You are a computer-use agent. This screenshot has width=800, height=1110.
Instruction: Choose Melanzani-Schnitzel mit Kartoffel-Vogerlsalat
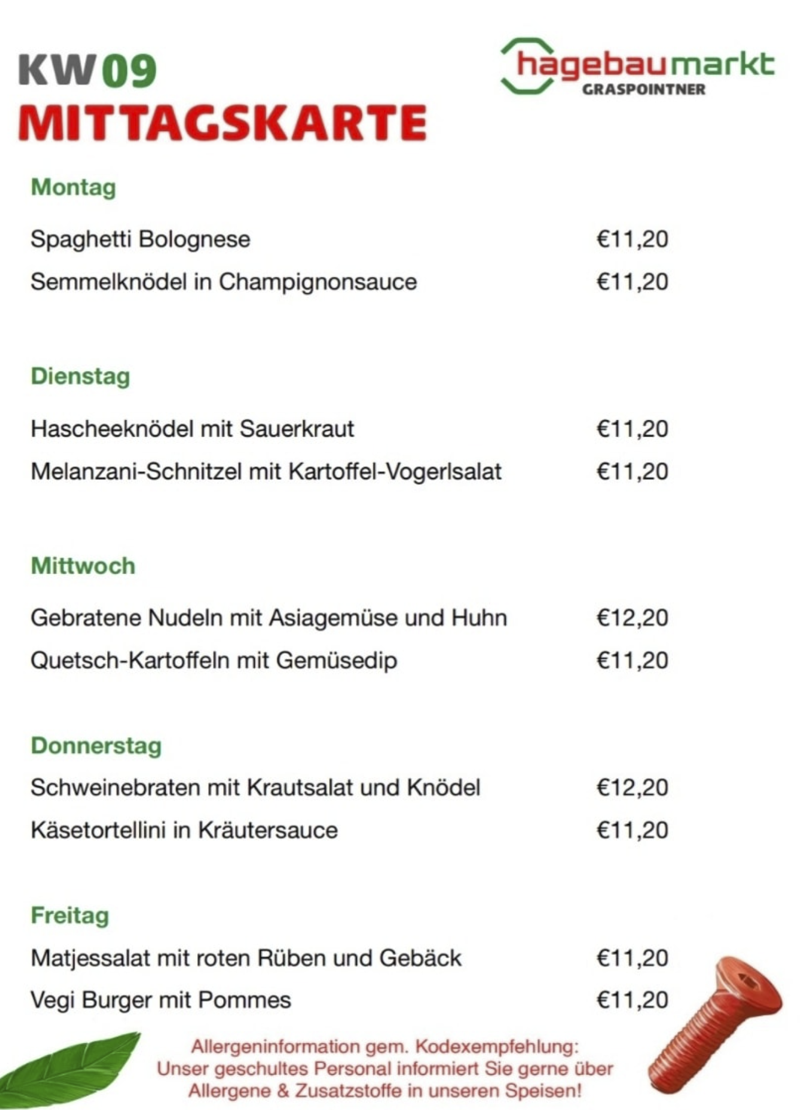[266, 471]
